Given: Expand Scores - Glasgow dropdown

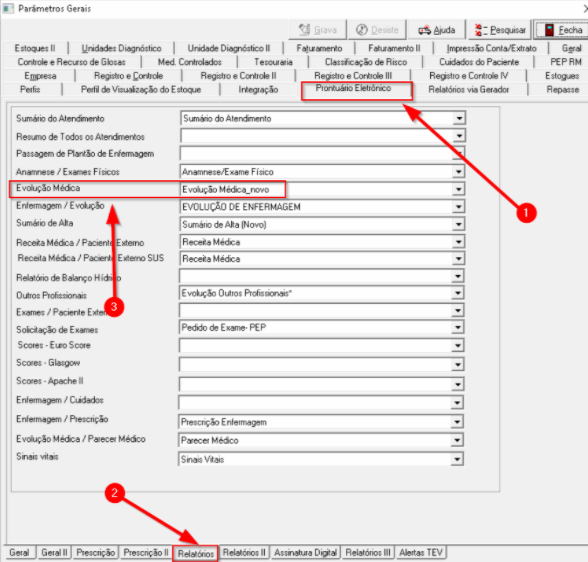Looking at the screenshot, I should pyautogui.click(x=458, y=364).
